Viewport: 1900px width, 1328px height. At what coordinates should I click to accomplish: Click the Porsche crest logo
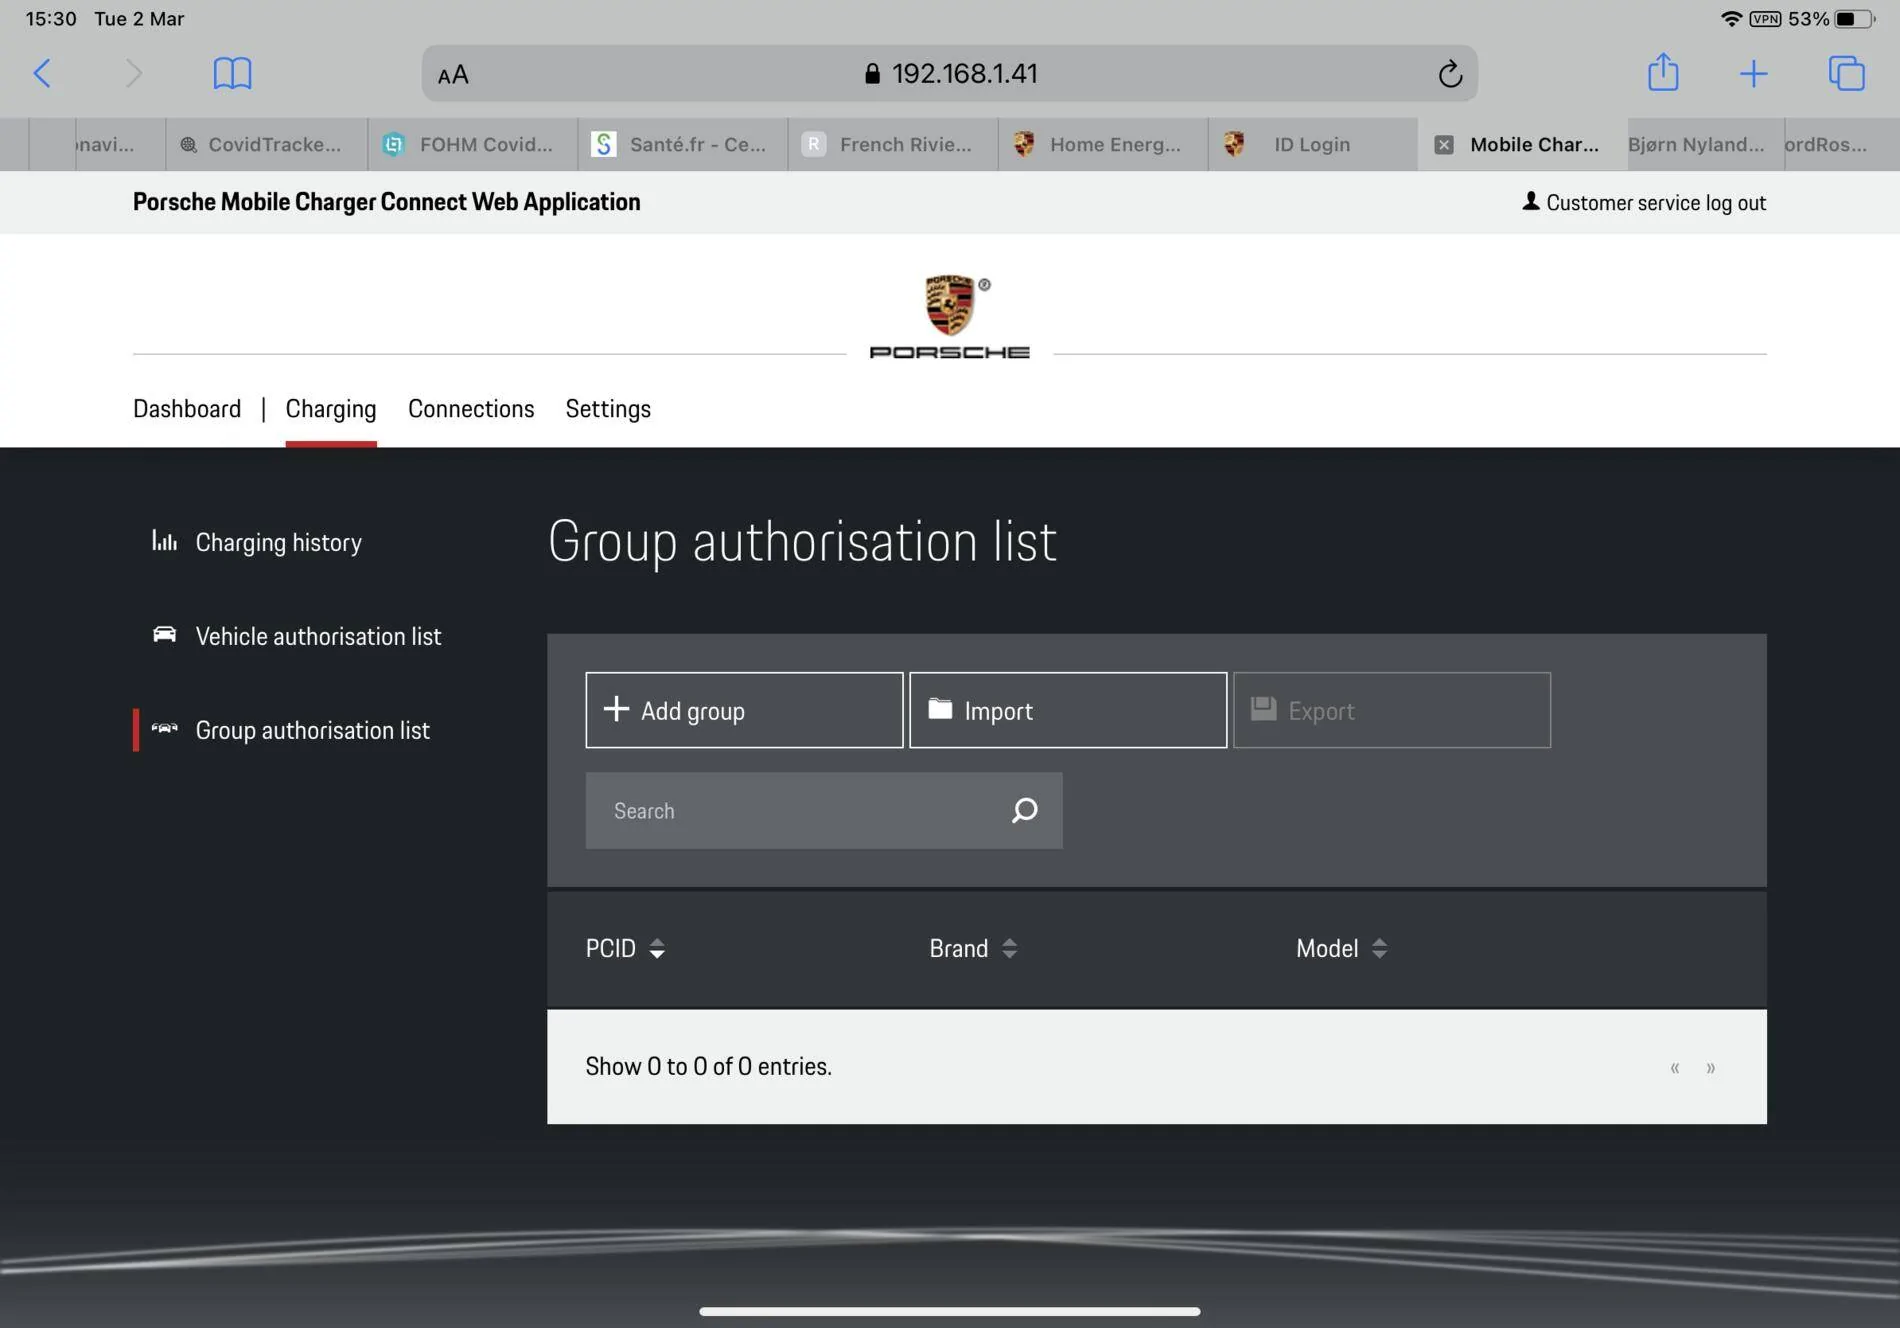(950, 305)
